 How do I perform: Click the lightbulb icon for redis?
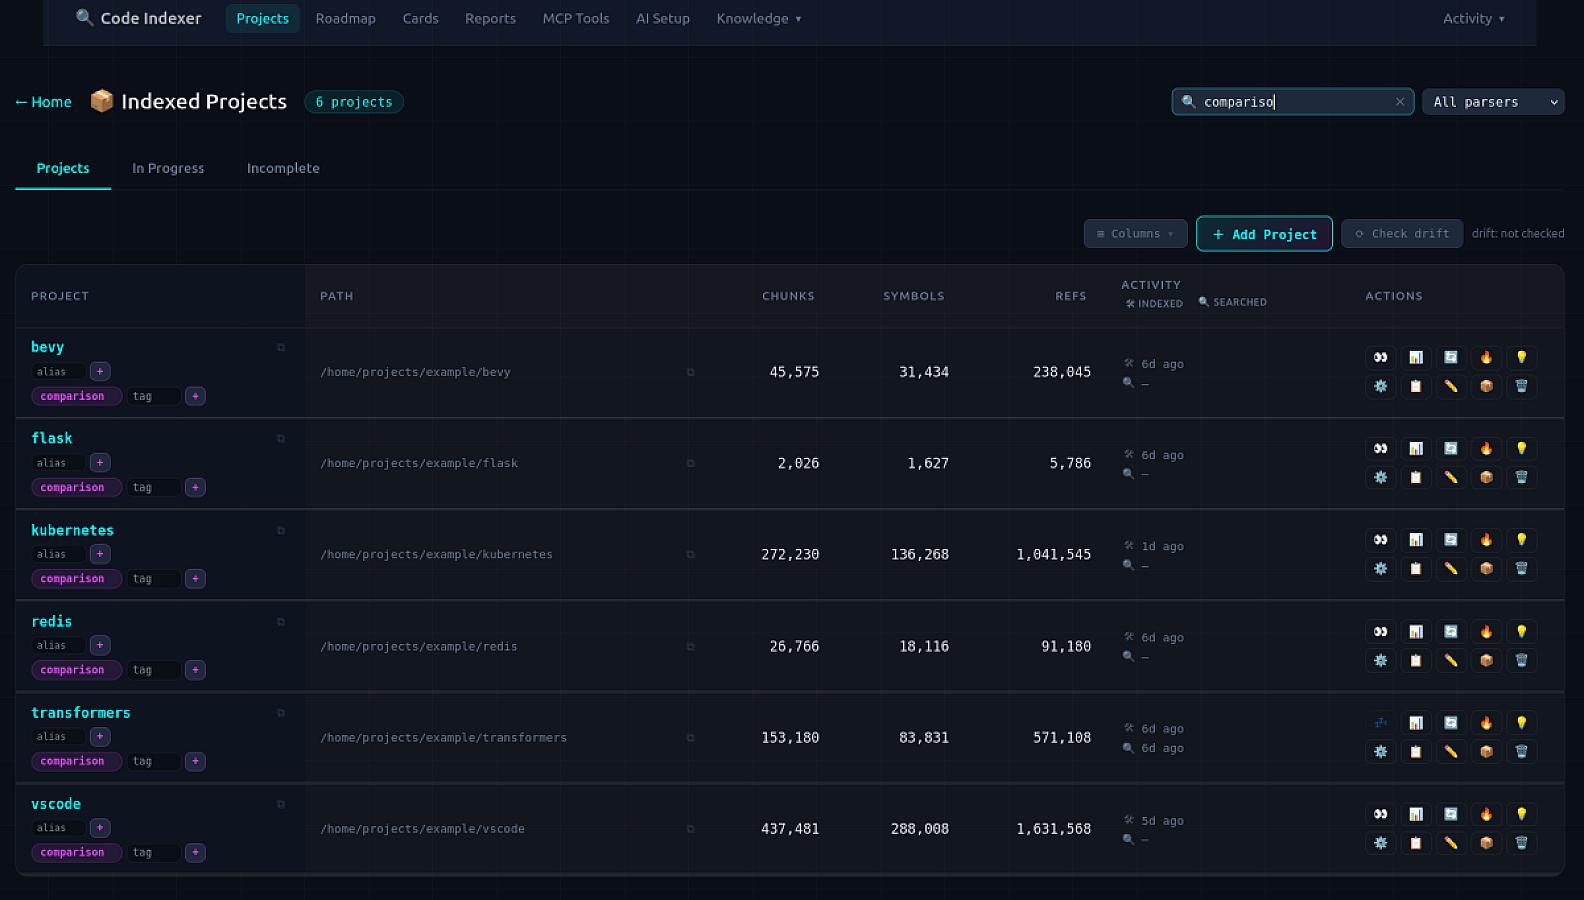tap(1521, 631)
